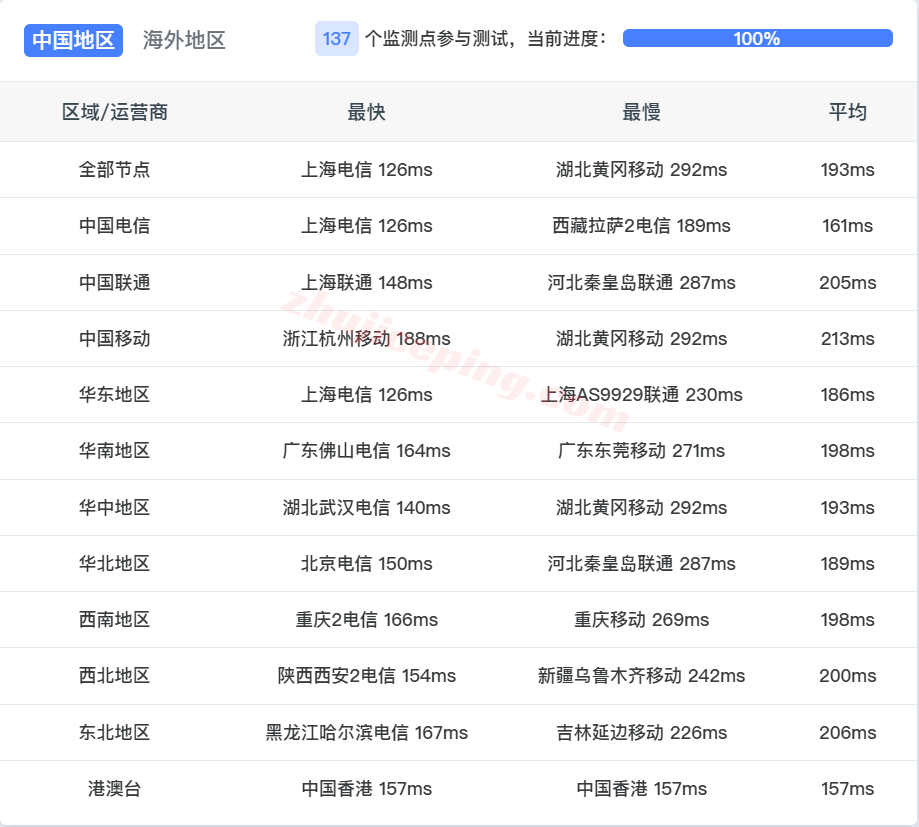Click 193ms average in 华中地区 row

click(847, 508)
